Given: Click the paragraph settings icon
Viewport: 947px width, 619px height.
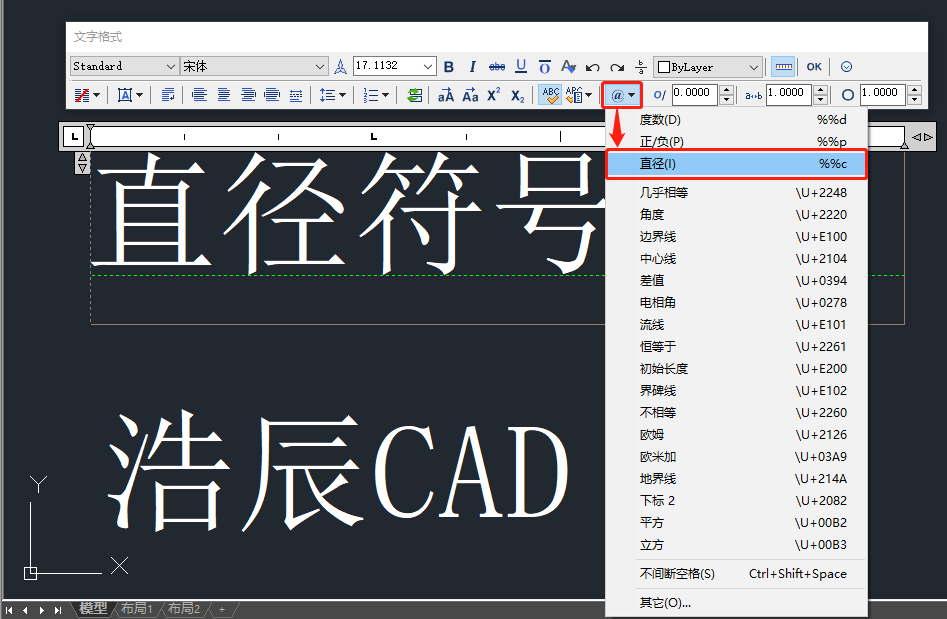Looking at the screenshot, I should click(168, 95).
